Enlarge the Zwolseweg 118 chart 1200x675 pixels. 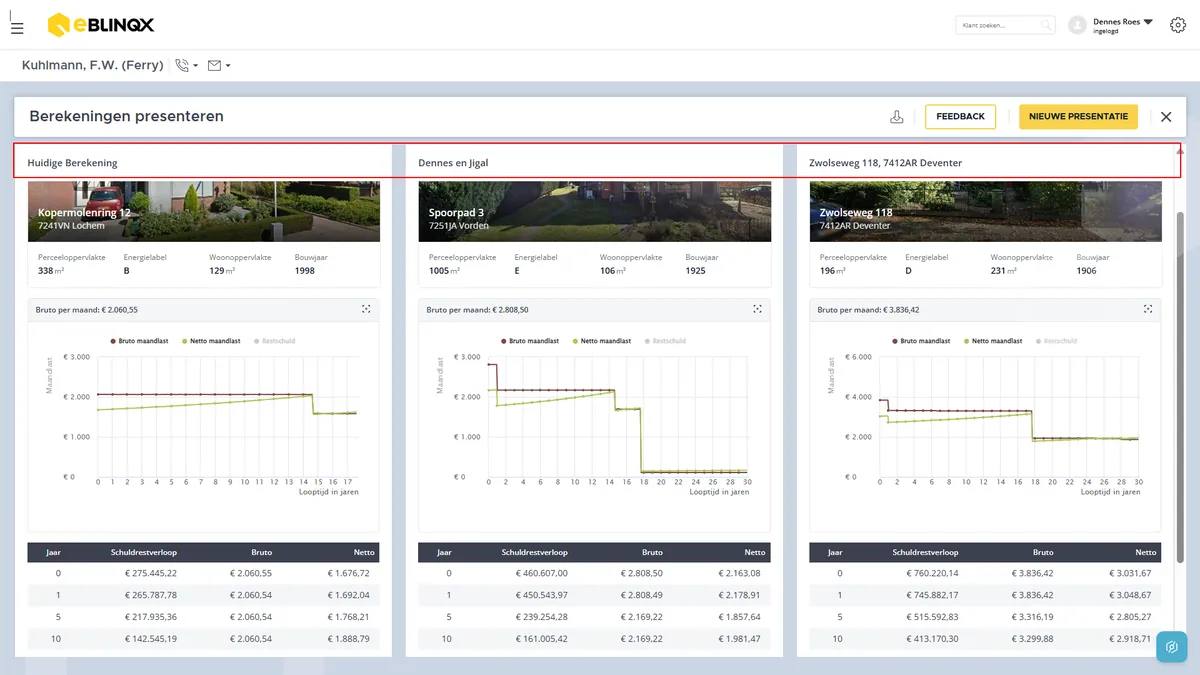[1149, 310]
